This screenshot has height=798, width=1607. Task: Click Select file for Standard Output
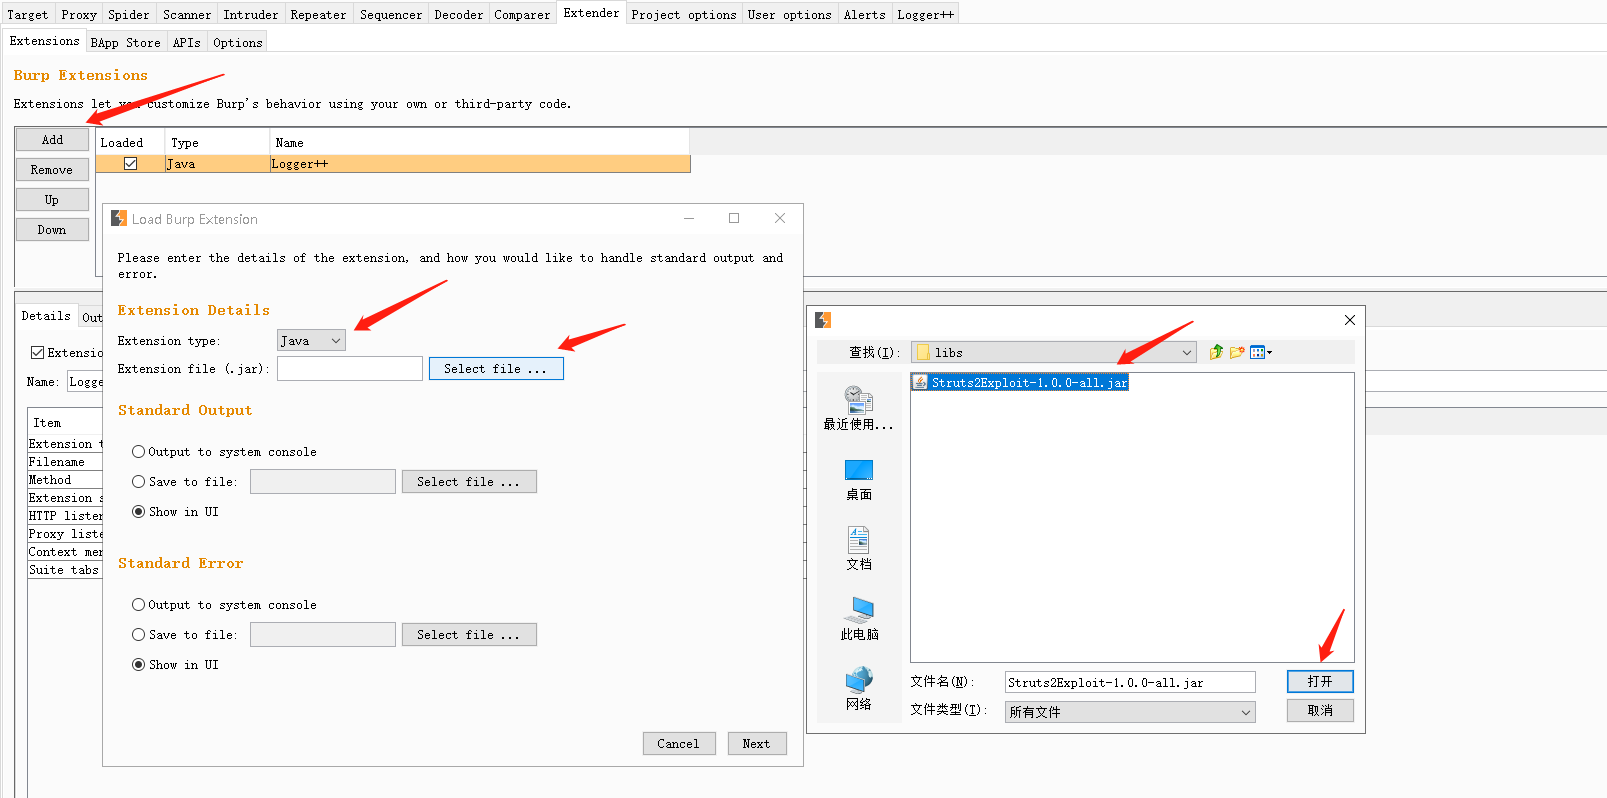pos(469,481)
